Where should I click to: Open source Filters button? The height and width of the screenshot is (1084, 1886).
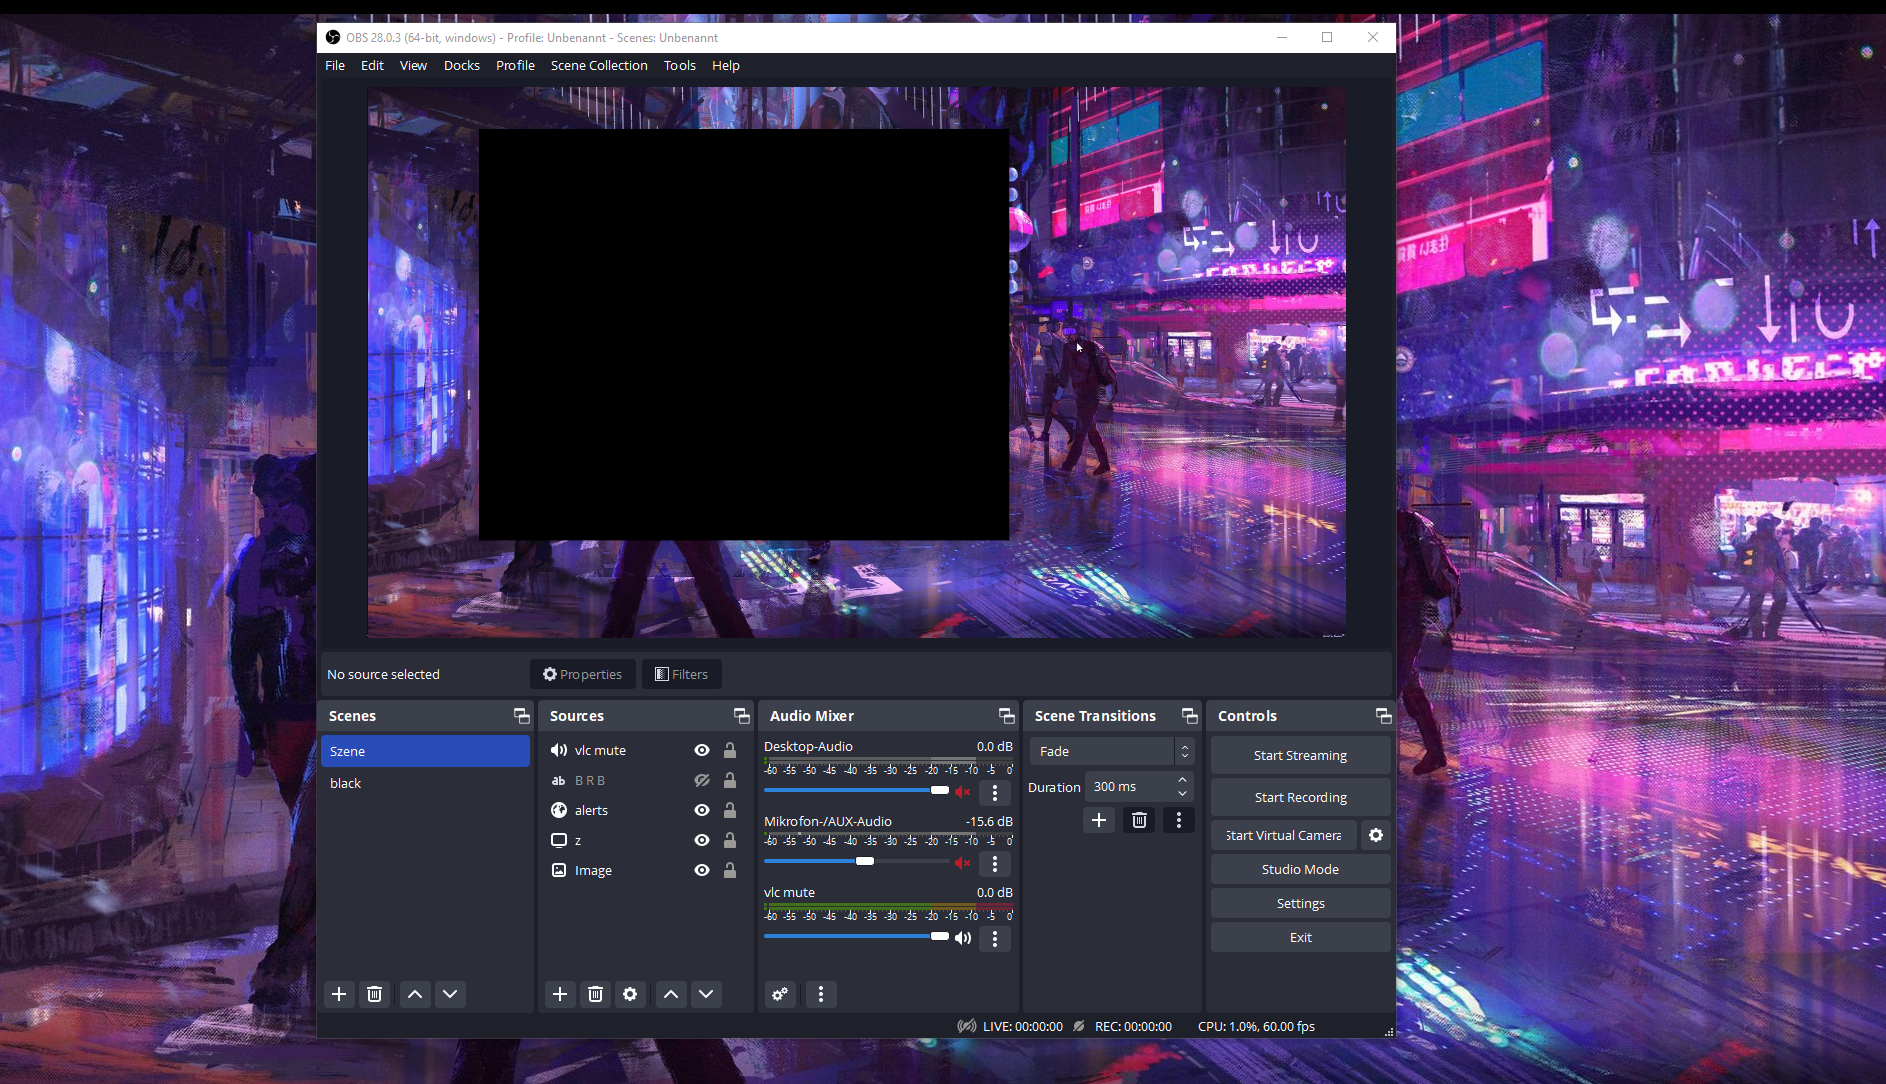[x=681, y=674]
